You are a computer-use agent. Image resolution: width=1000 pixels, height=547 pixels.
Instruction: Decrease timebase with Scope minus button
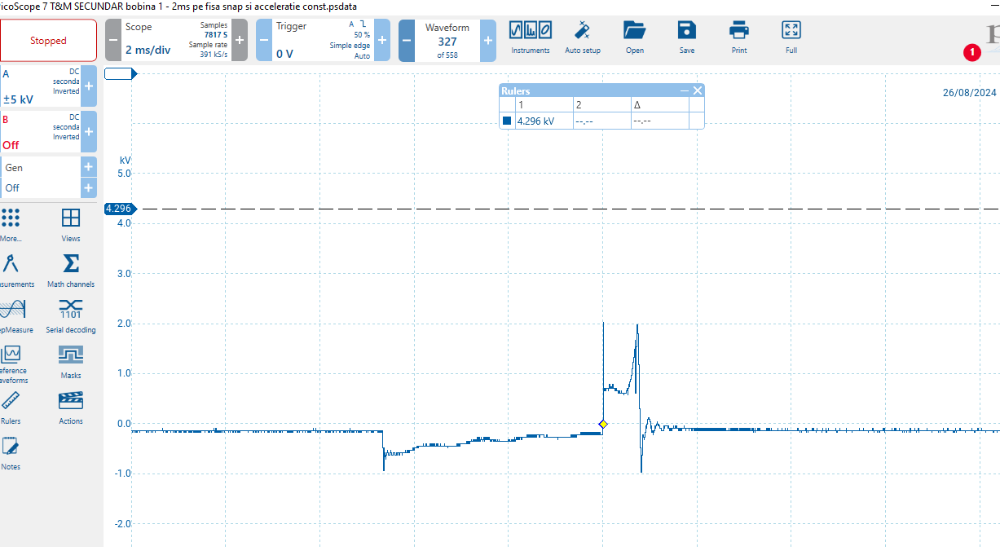tap(113, 41)
